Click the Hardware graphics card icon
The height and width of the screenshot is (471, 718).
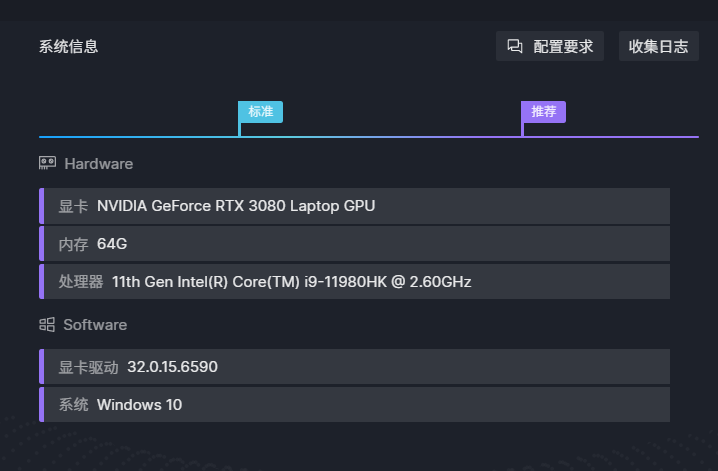pos(47,163)
